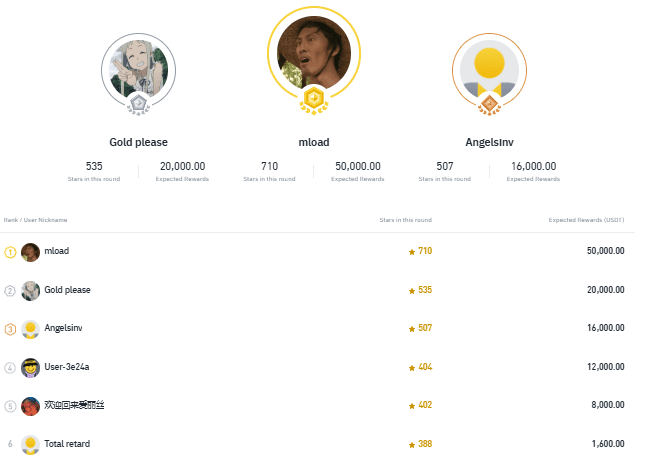Click the Stars in this round column header
This screenshot has width=652, height=468.
coord(405,219)
